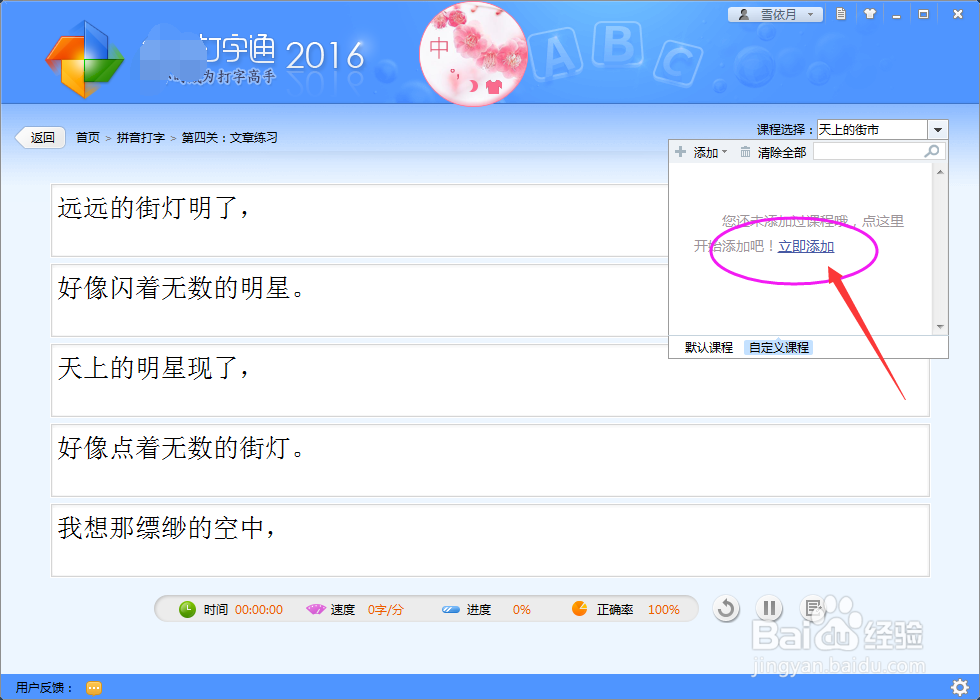Viewport: 980px width, 700px height.
Task: Select the 自定义课程 tab
Action: [778, 347]
